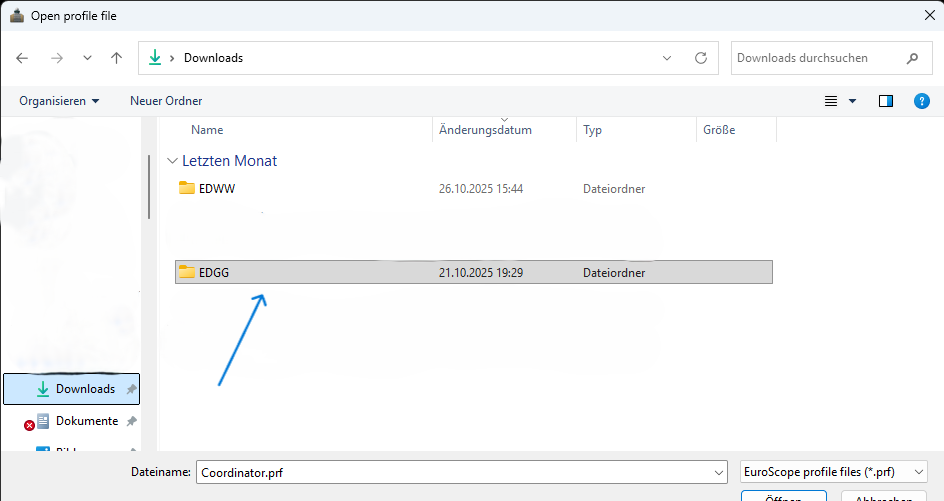944x501 pixels.
Task: Open Dokumente in the sidebar
Action: tap(87, 421)
